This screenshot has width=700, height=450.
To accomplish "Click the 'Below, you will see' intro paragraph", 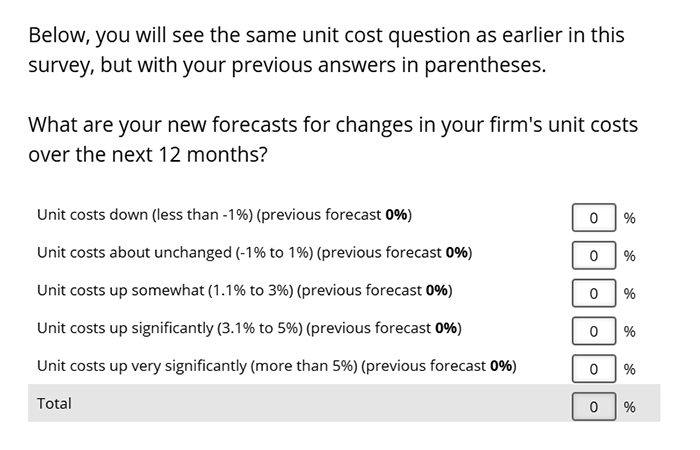I will coord(326,50).
